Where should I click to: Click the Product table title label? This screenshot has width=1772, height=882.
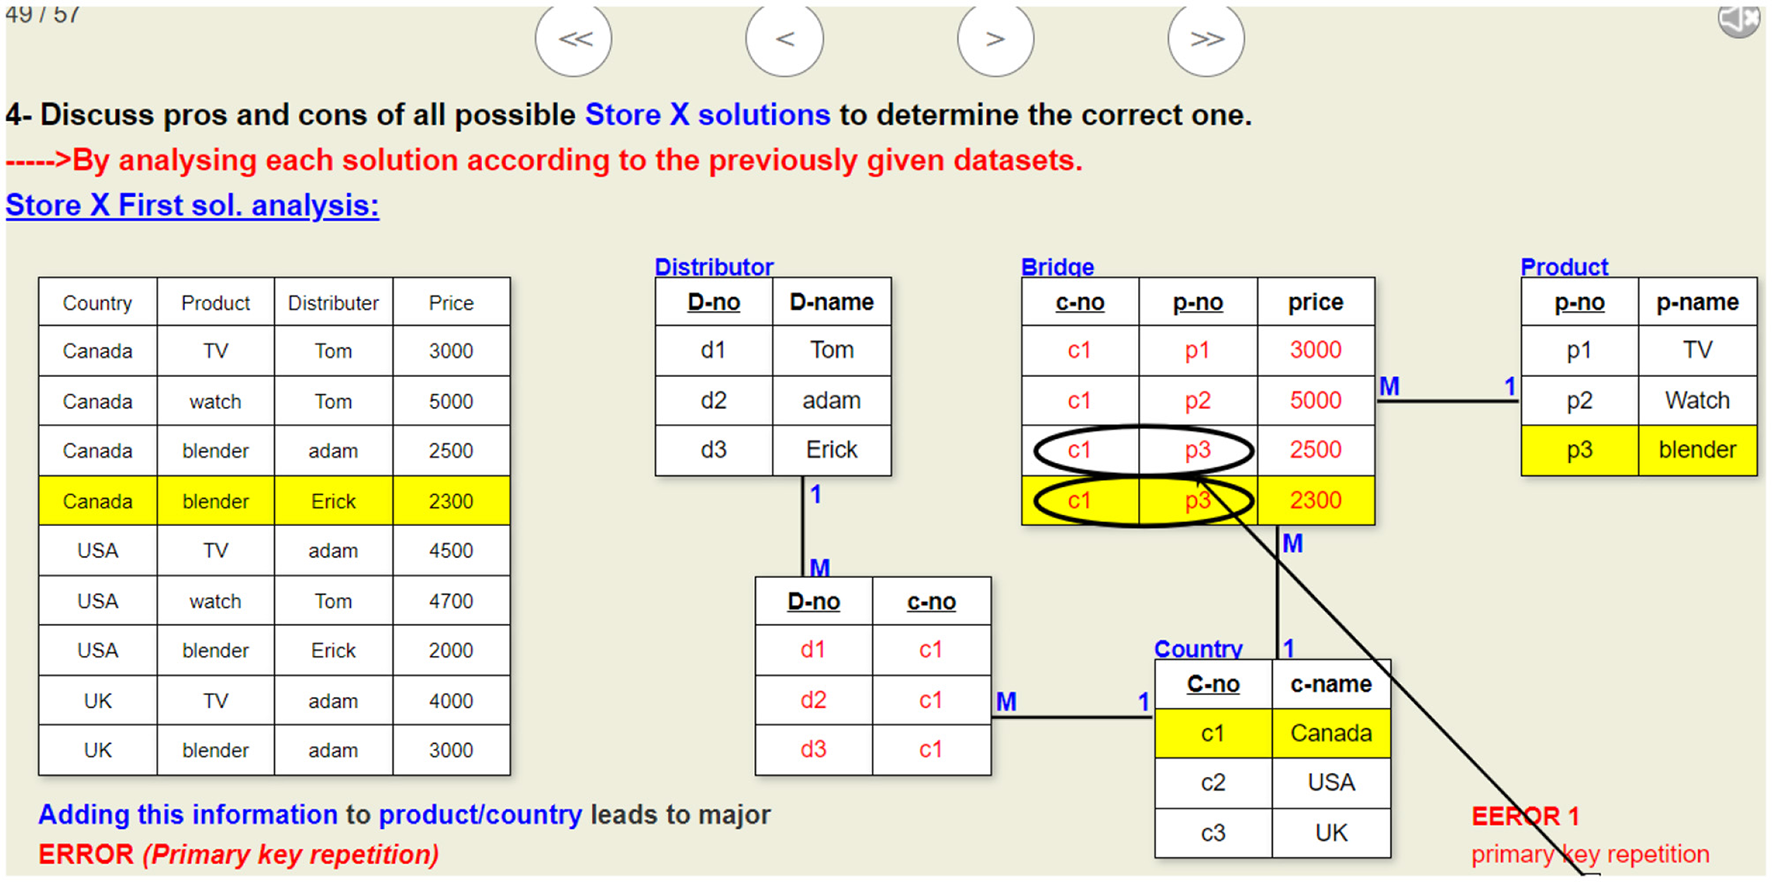click(x=1564, y=267)
